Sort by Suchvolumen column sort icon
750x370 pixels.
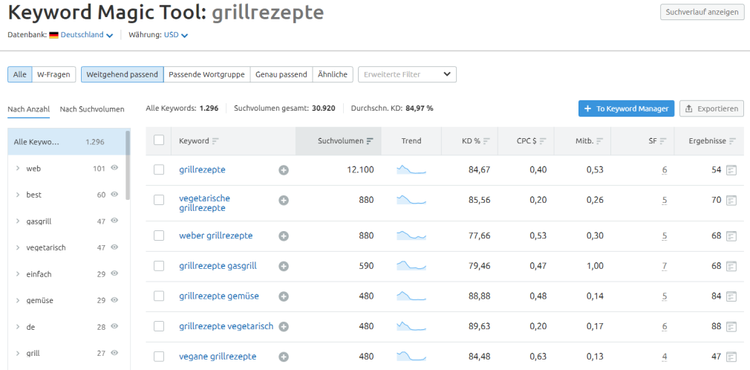[370, 141]
